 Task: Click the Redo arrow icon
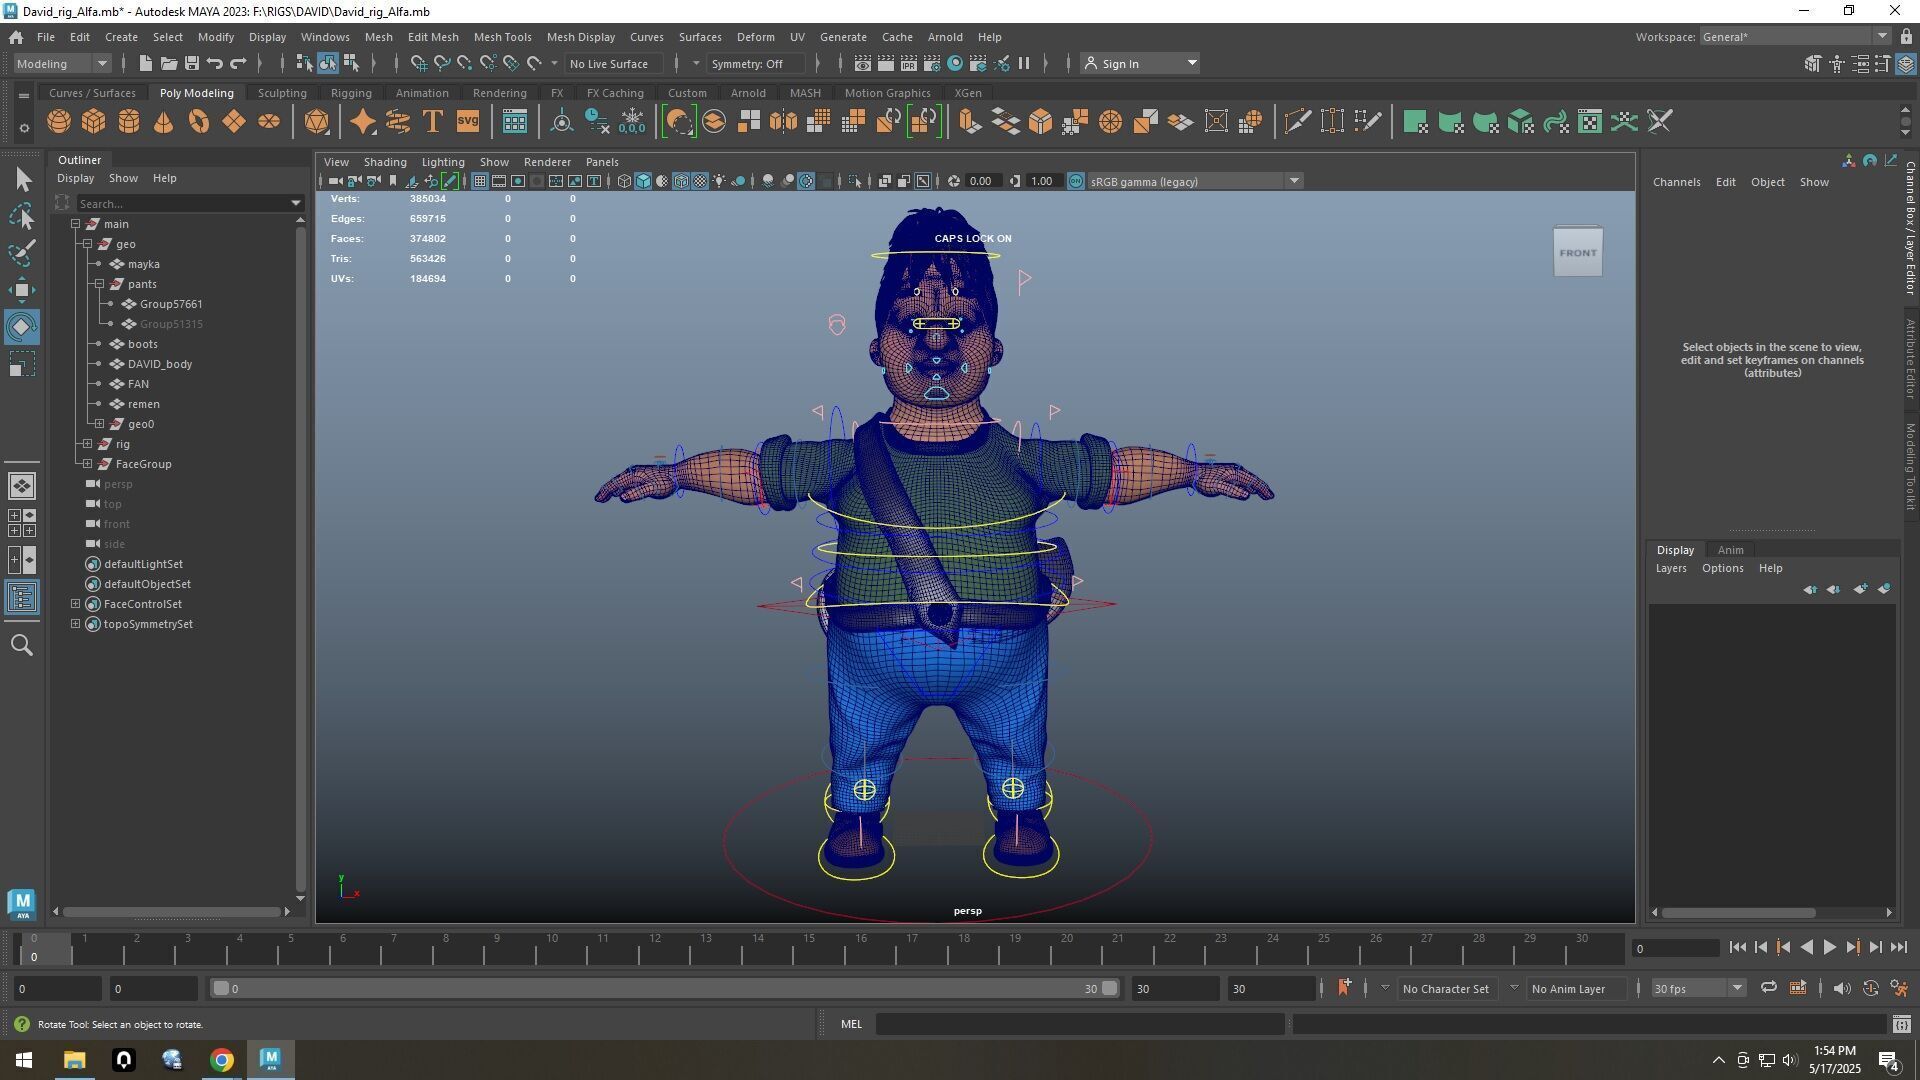[238, 63]
